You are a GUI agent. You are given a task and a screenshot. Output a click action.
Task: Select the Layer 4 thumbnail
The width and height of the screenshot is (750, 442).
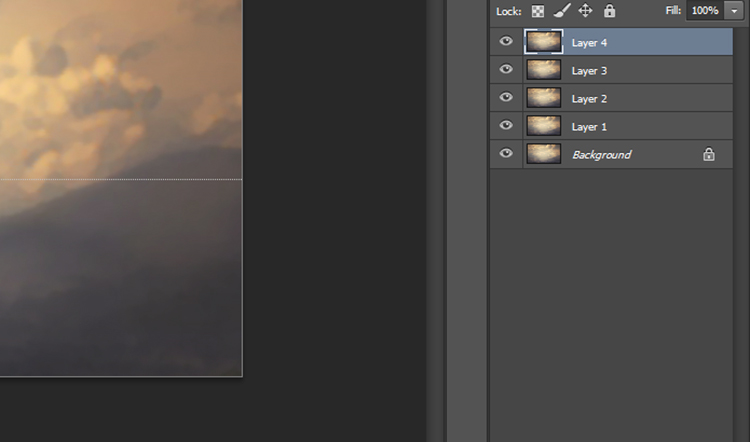tap(544, 42)
